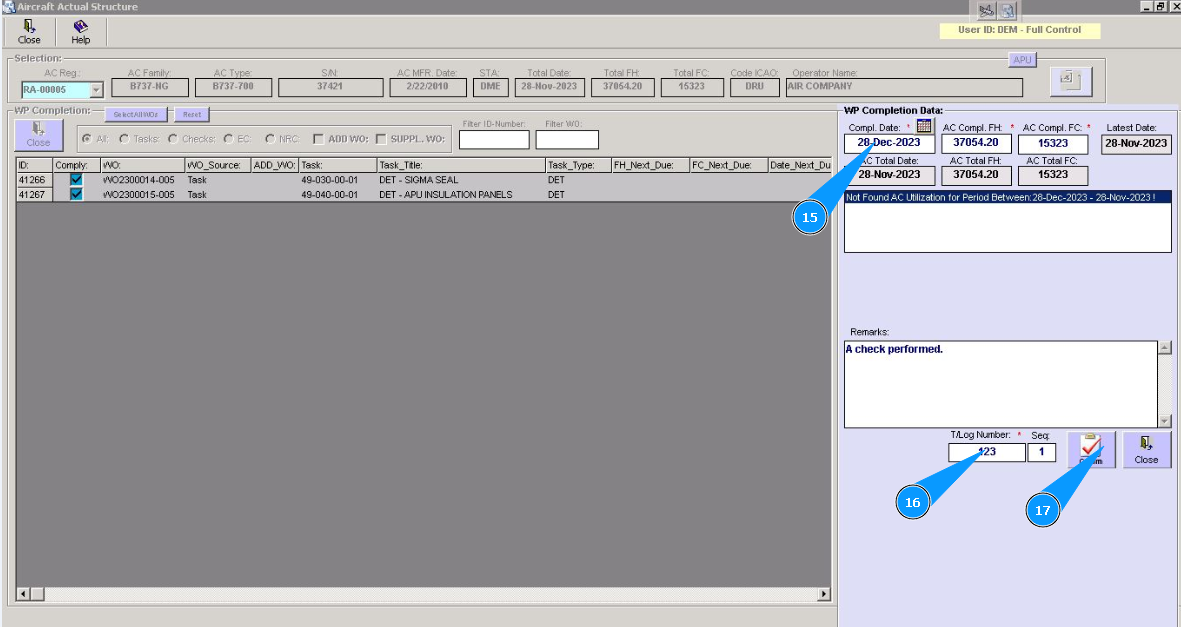This screenshot has width=1181, height=633.
Task: Click the WO column header
Action: coord(142,165)
